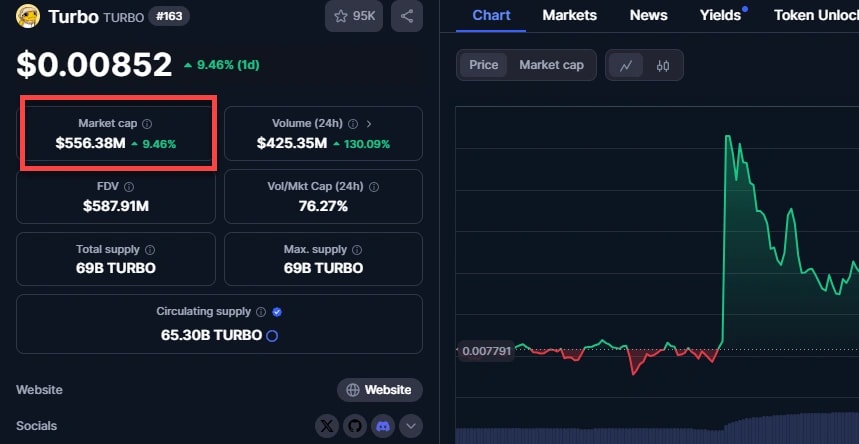Screen dimensions: 859x444
Task: Open the News tab
Action: point(648,15)
